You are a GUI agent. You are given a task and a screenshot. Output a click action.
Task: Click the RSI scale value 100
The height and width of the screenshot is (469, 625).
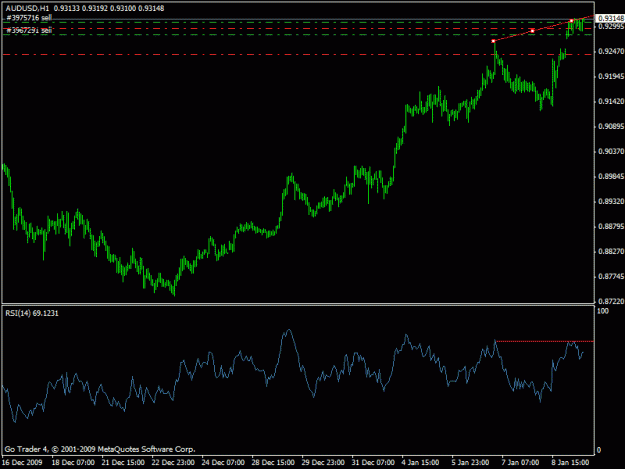pyautogui.click(x=603, y=311)
